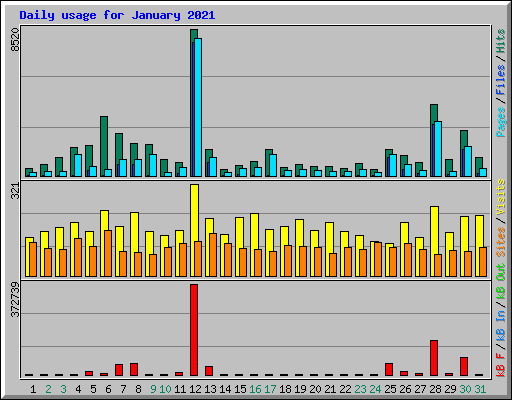This screenshot has width=512, height=400.
Task: Click day 8 axis label
Action: 138,389
